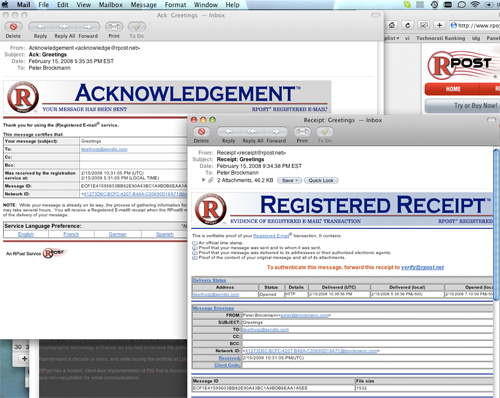Open the Format menu

(x=175, y=5)
